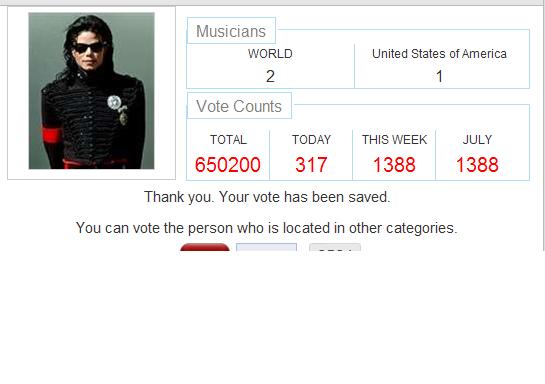Click the United States of America label
Viewport: 545px width, 384px height.
coord(439,54)
